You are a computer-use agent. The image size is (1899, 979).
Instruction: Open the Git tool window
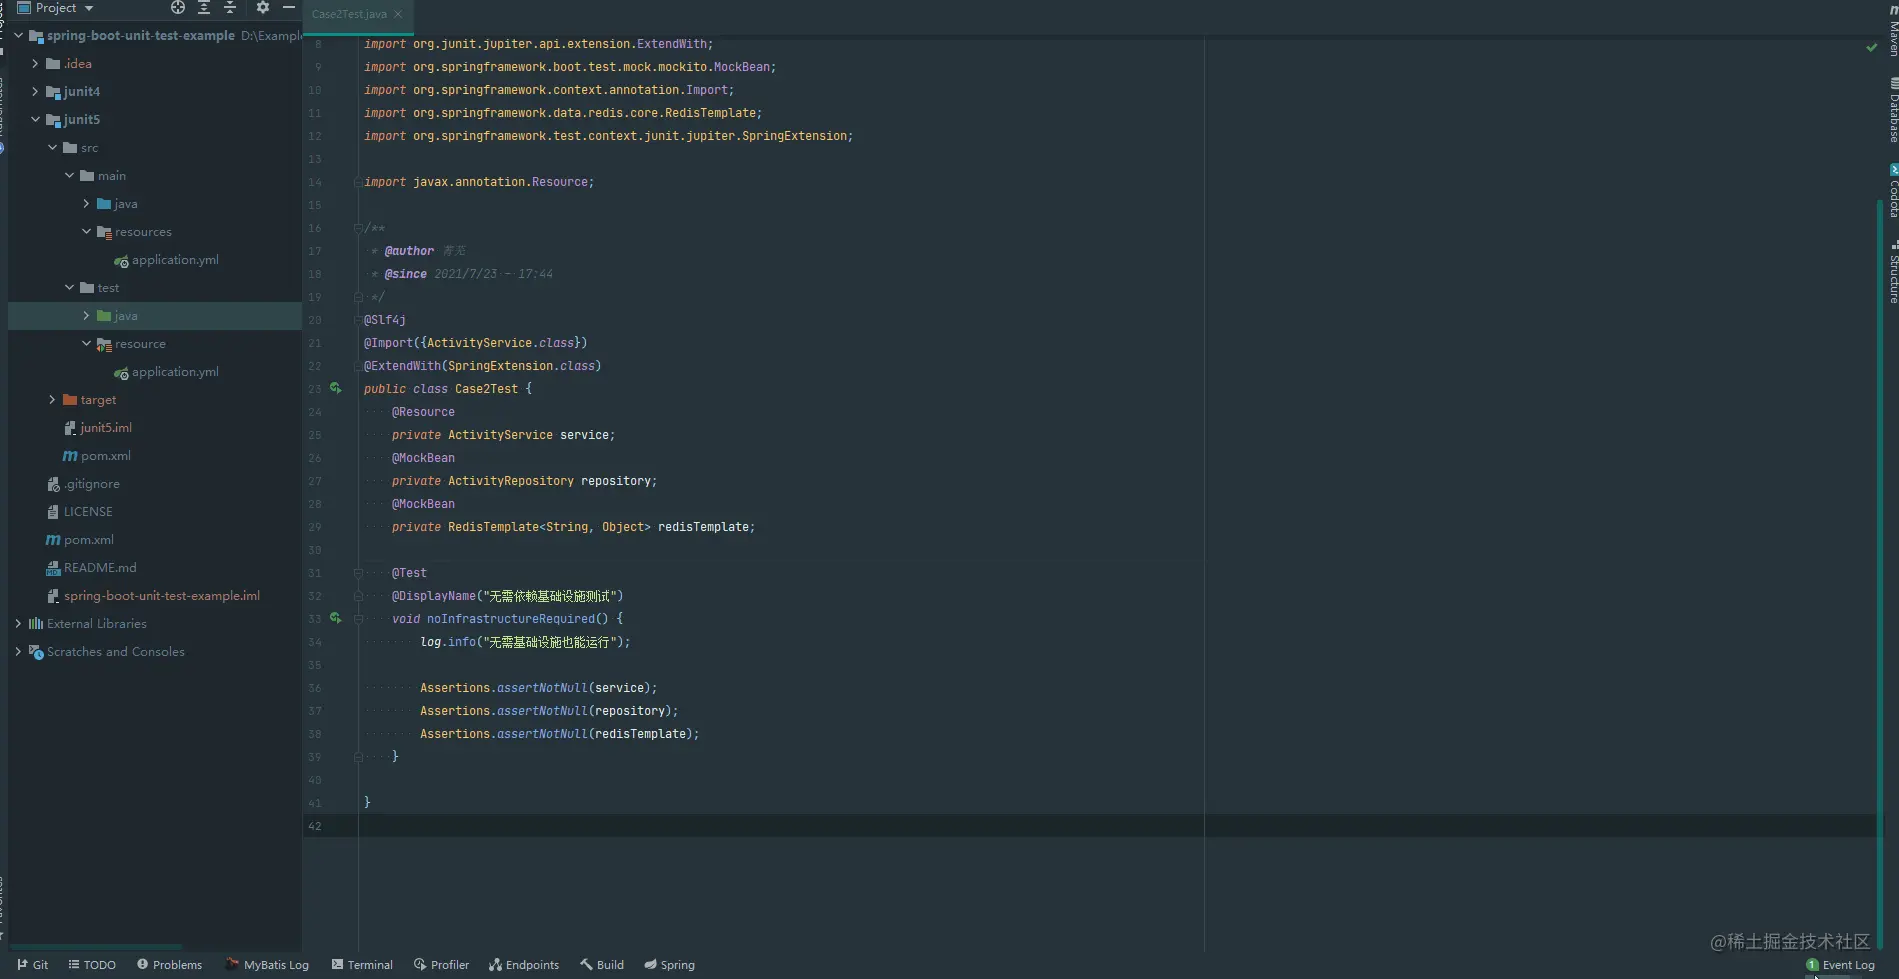click(33, 965)
